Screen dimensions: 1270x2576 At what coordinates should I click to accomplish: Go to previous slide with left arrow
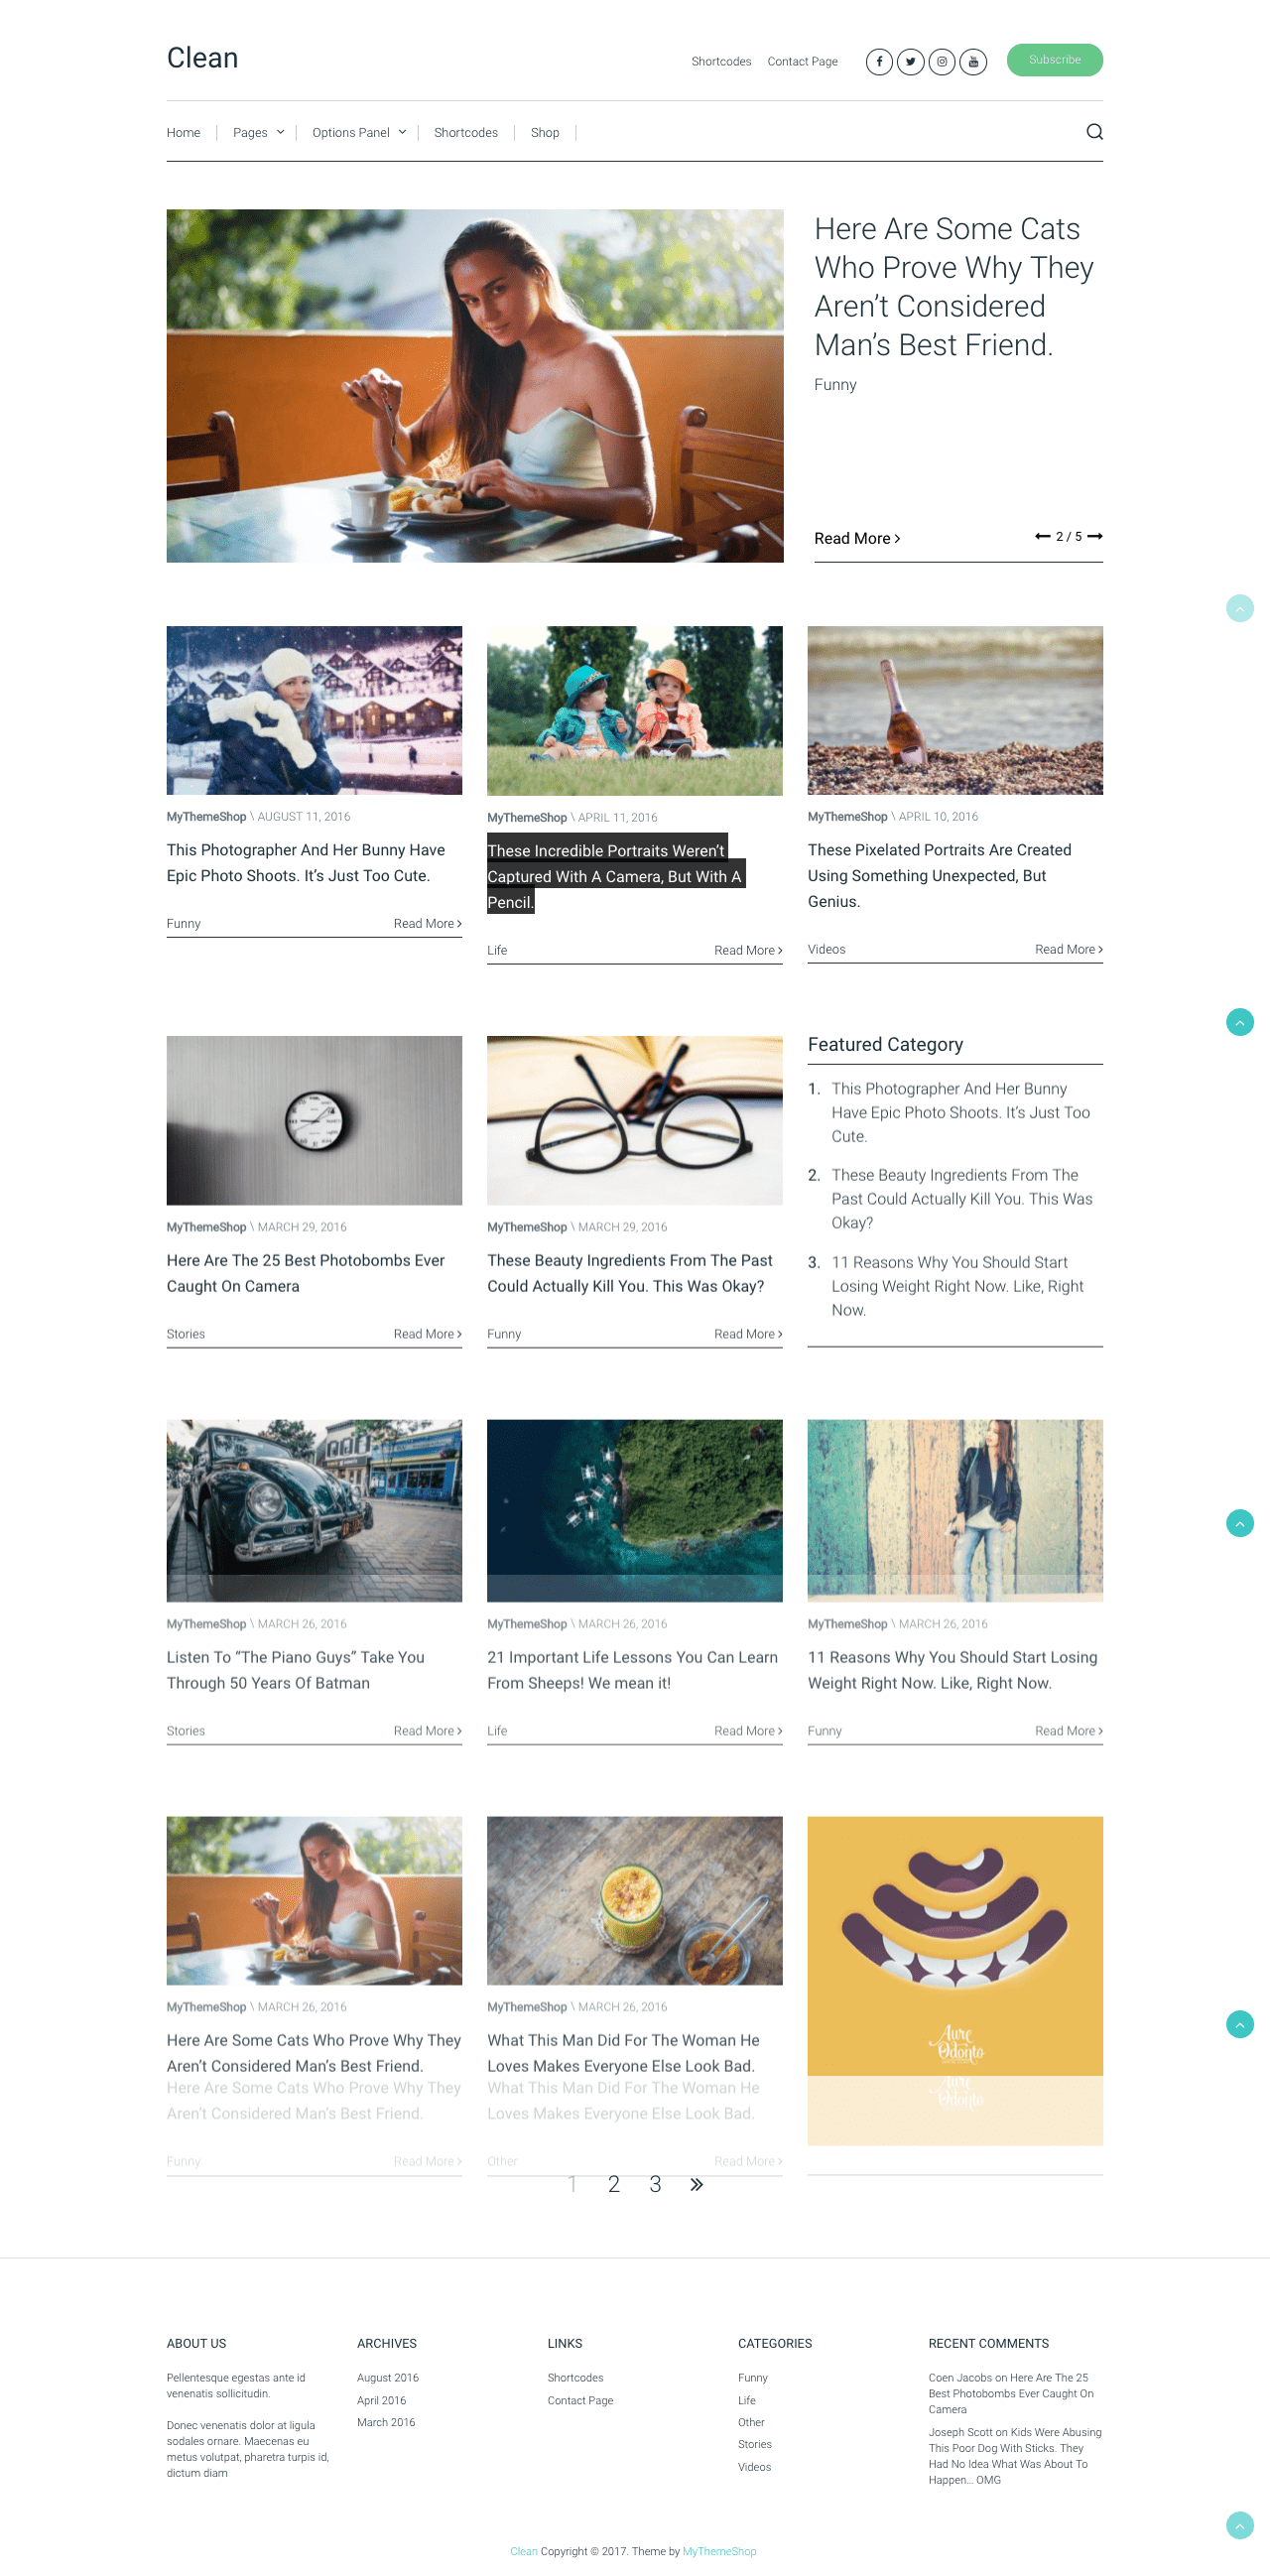pos(1042,536)
